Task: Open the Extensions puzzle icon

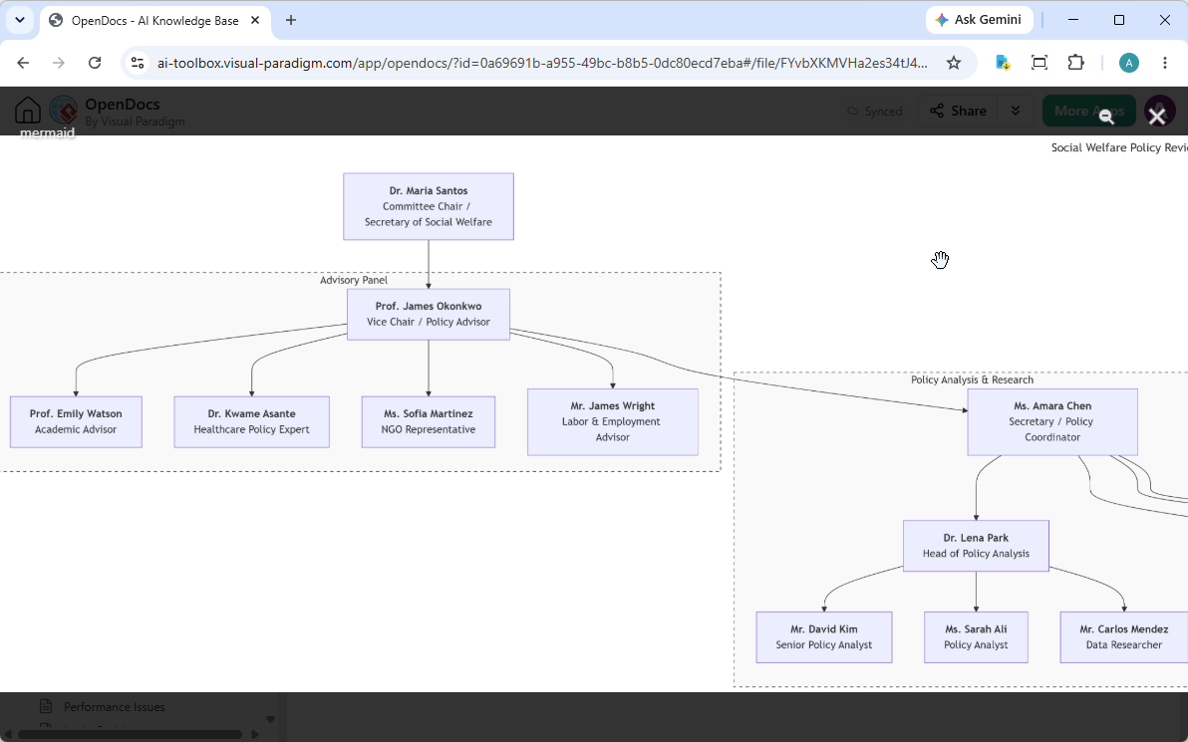Action: coord(1076,63)
